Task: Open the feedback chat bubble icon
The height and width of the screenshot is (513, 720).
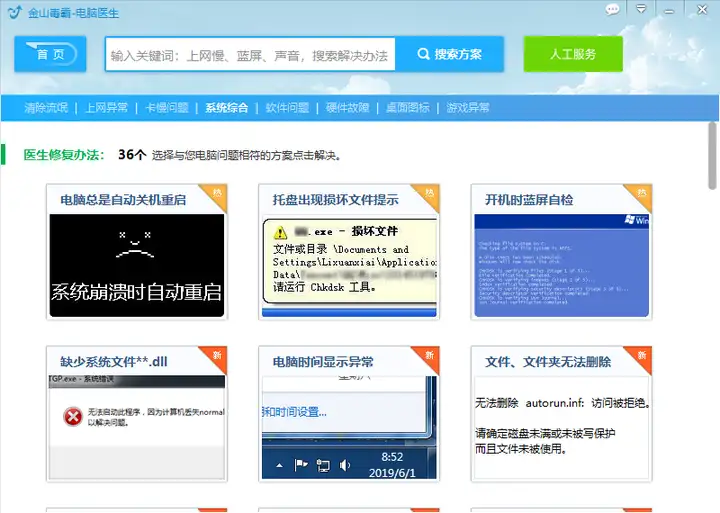Action: pyautogui.click(x=612, y=9)
